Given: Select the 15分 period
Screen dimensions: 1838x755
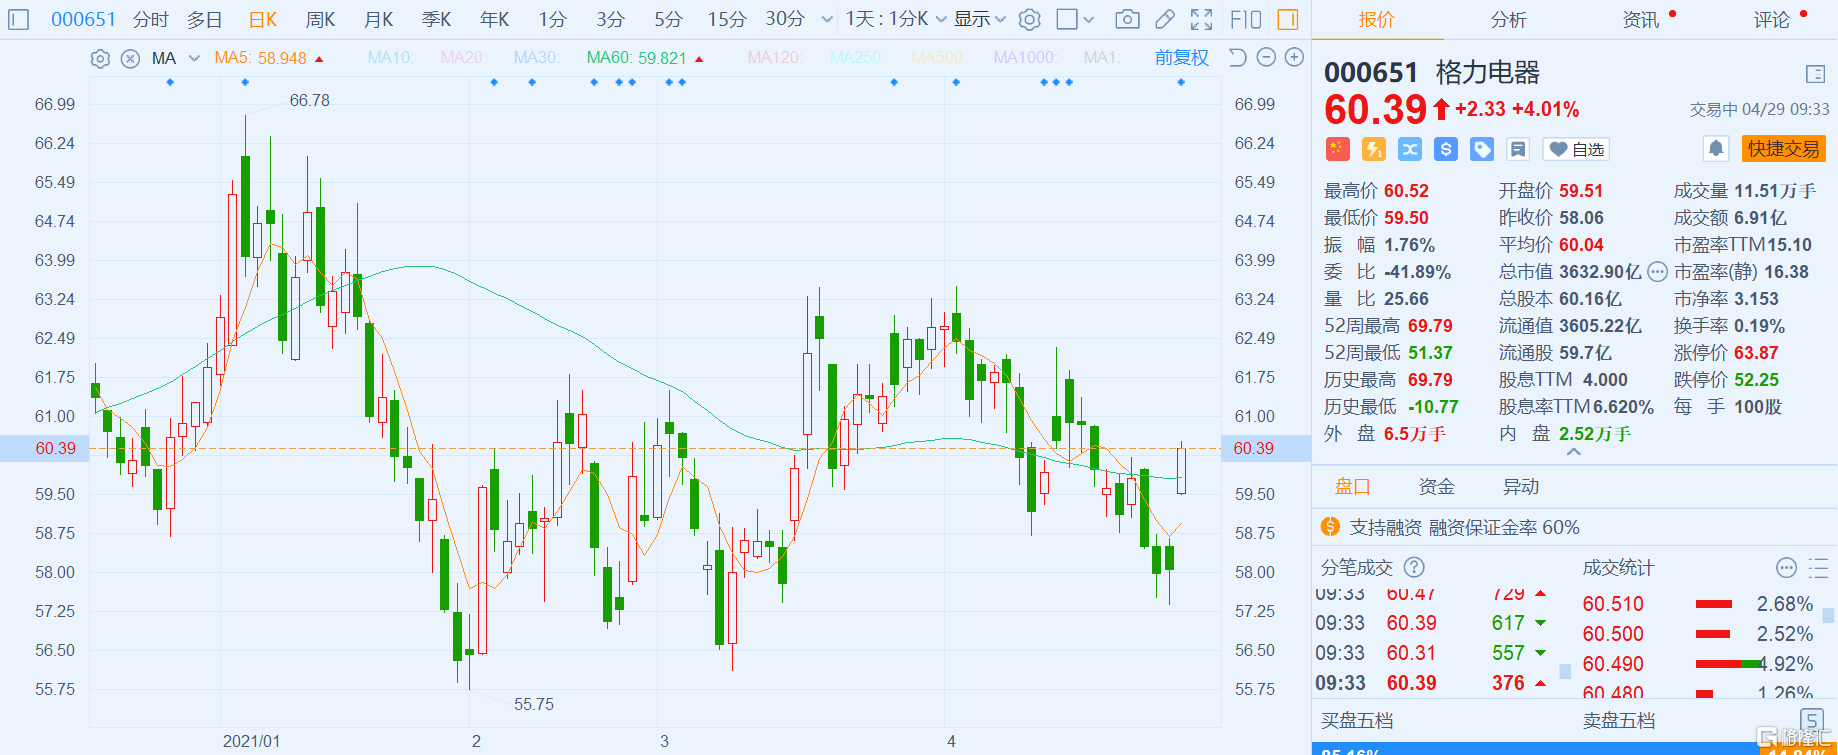Looking at the screenshot, I should [727, 19].
